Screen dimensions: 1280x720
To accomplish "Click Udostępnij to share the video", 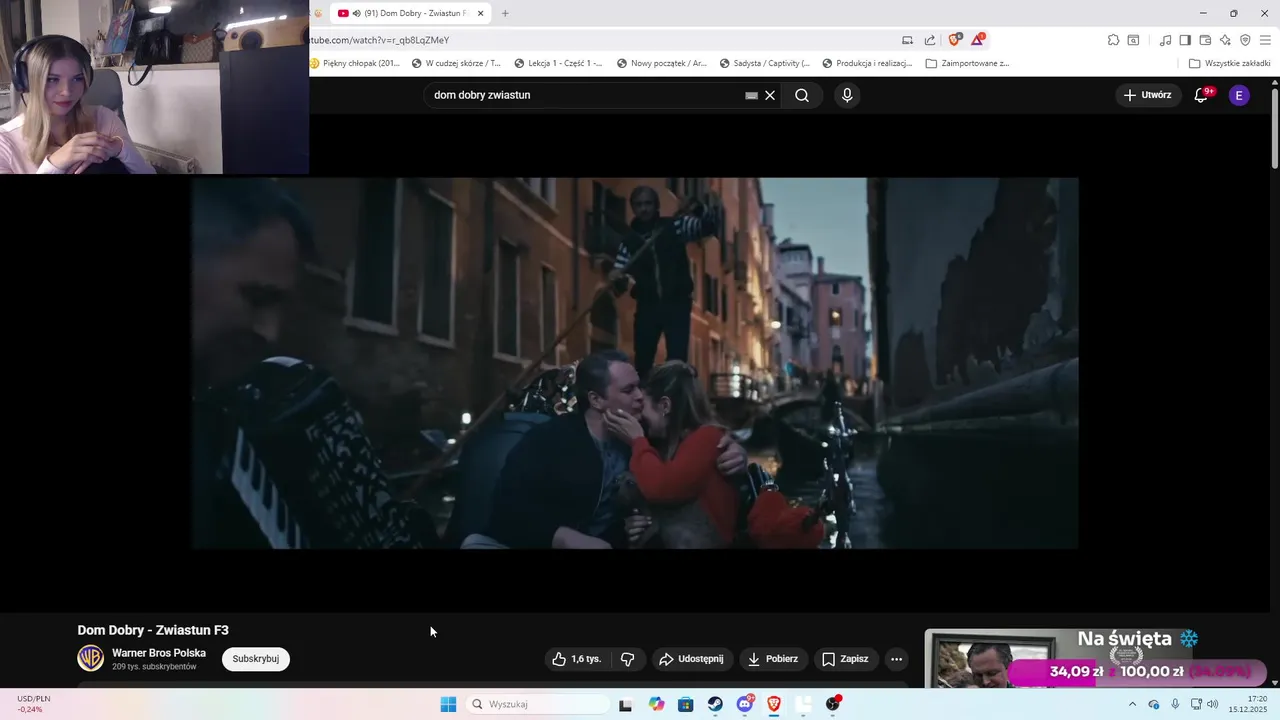I will [x=691, y=659].
